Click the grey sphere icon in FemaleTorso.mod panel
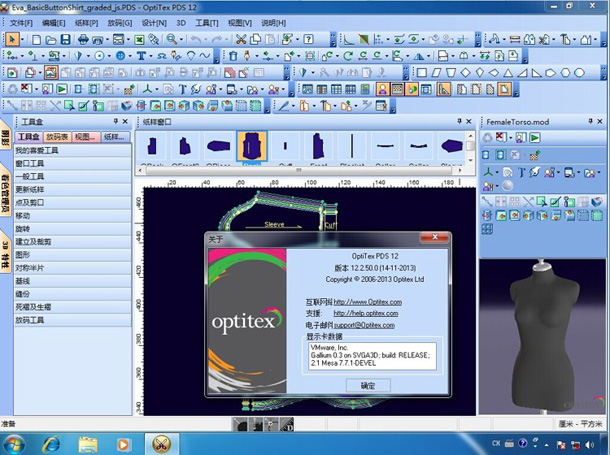 click(507, 186)
